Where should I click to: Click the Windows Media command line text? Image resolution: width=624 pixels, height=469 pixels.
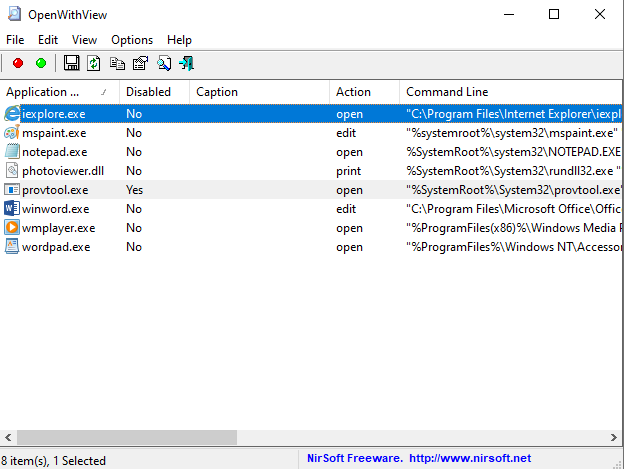click(514, 228)
